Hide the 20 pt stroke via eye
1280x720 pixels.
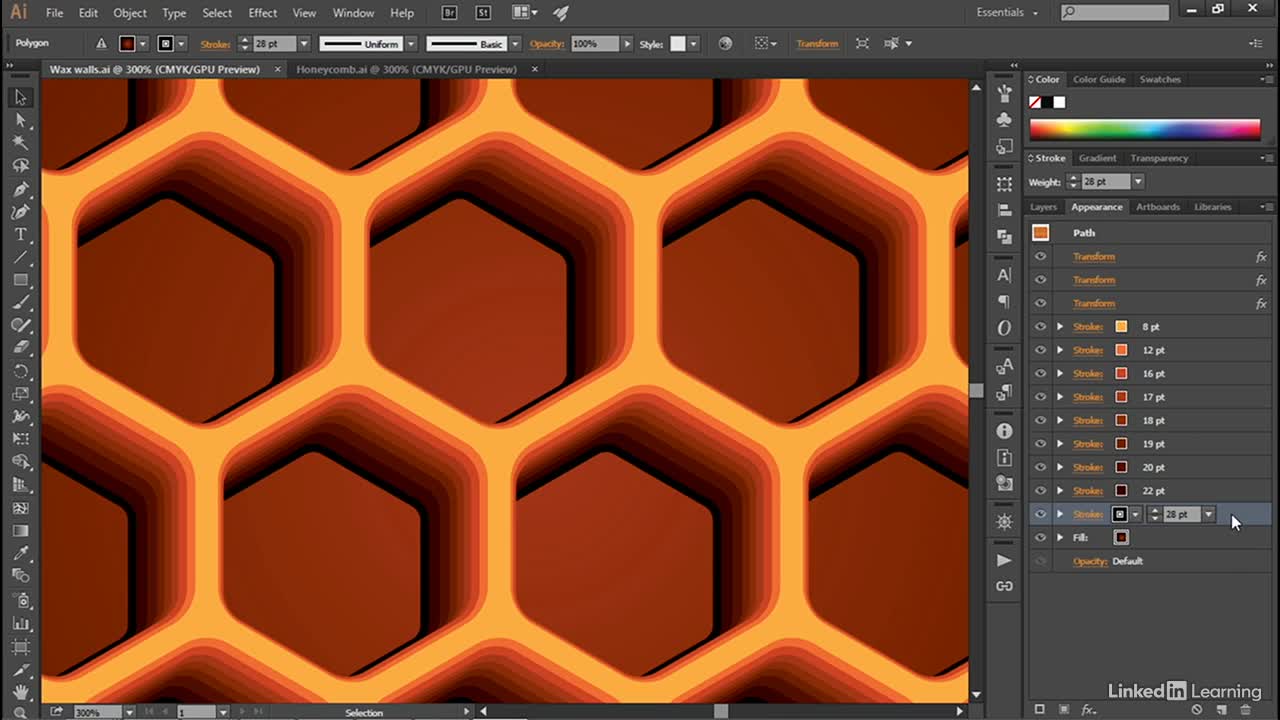point(1041,467)
